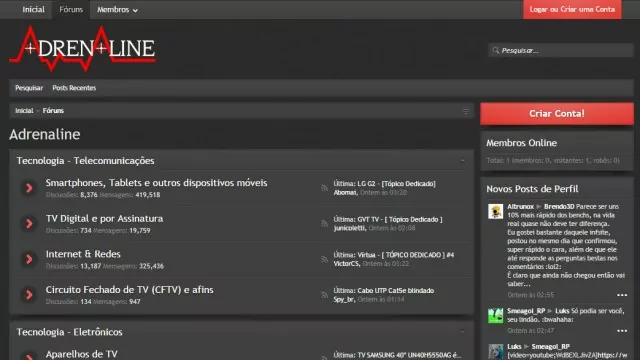640x360 pixels.
Task: Click RSS feed icon for CFTV forum
Action: pyautogui.click(x=324, y=295)
